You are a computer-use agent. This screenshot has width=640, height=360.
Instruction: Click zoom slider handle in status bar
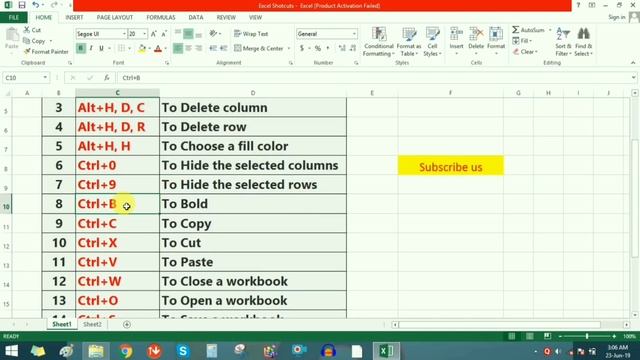tap(587, 336)
